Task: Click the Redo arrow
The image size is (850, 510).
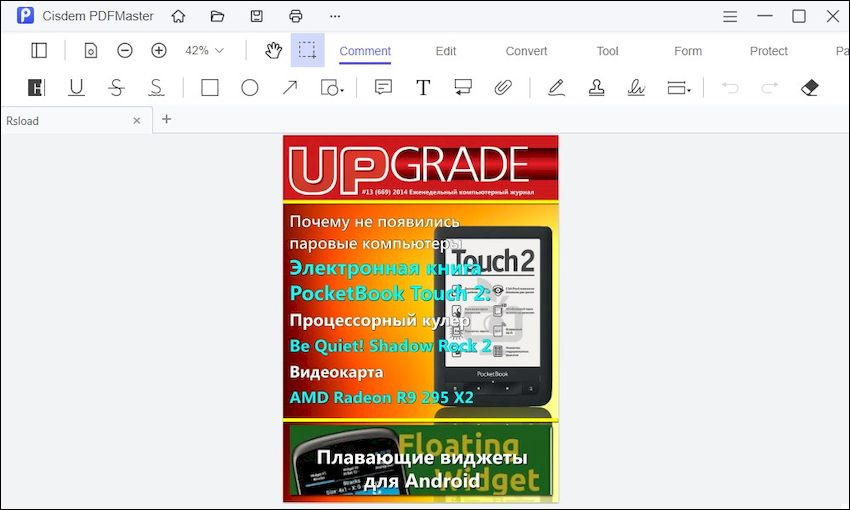Action: [x=770, y=87]
